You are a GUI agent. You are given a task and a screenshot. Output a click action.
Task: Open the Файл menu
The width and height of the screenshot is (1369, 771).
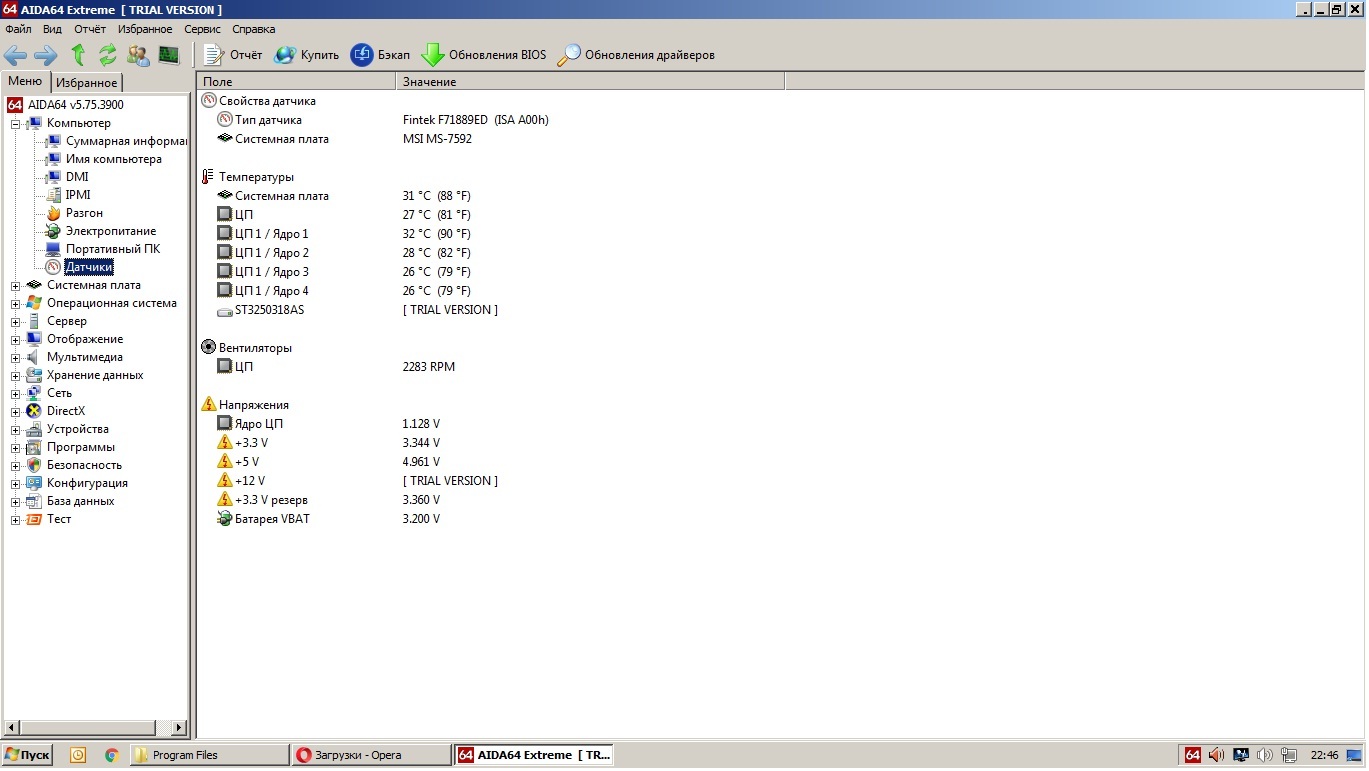pyautogui.click(x=18, y=29)
